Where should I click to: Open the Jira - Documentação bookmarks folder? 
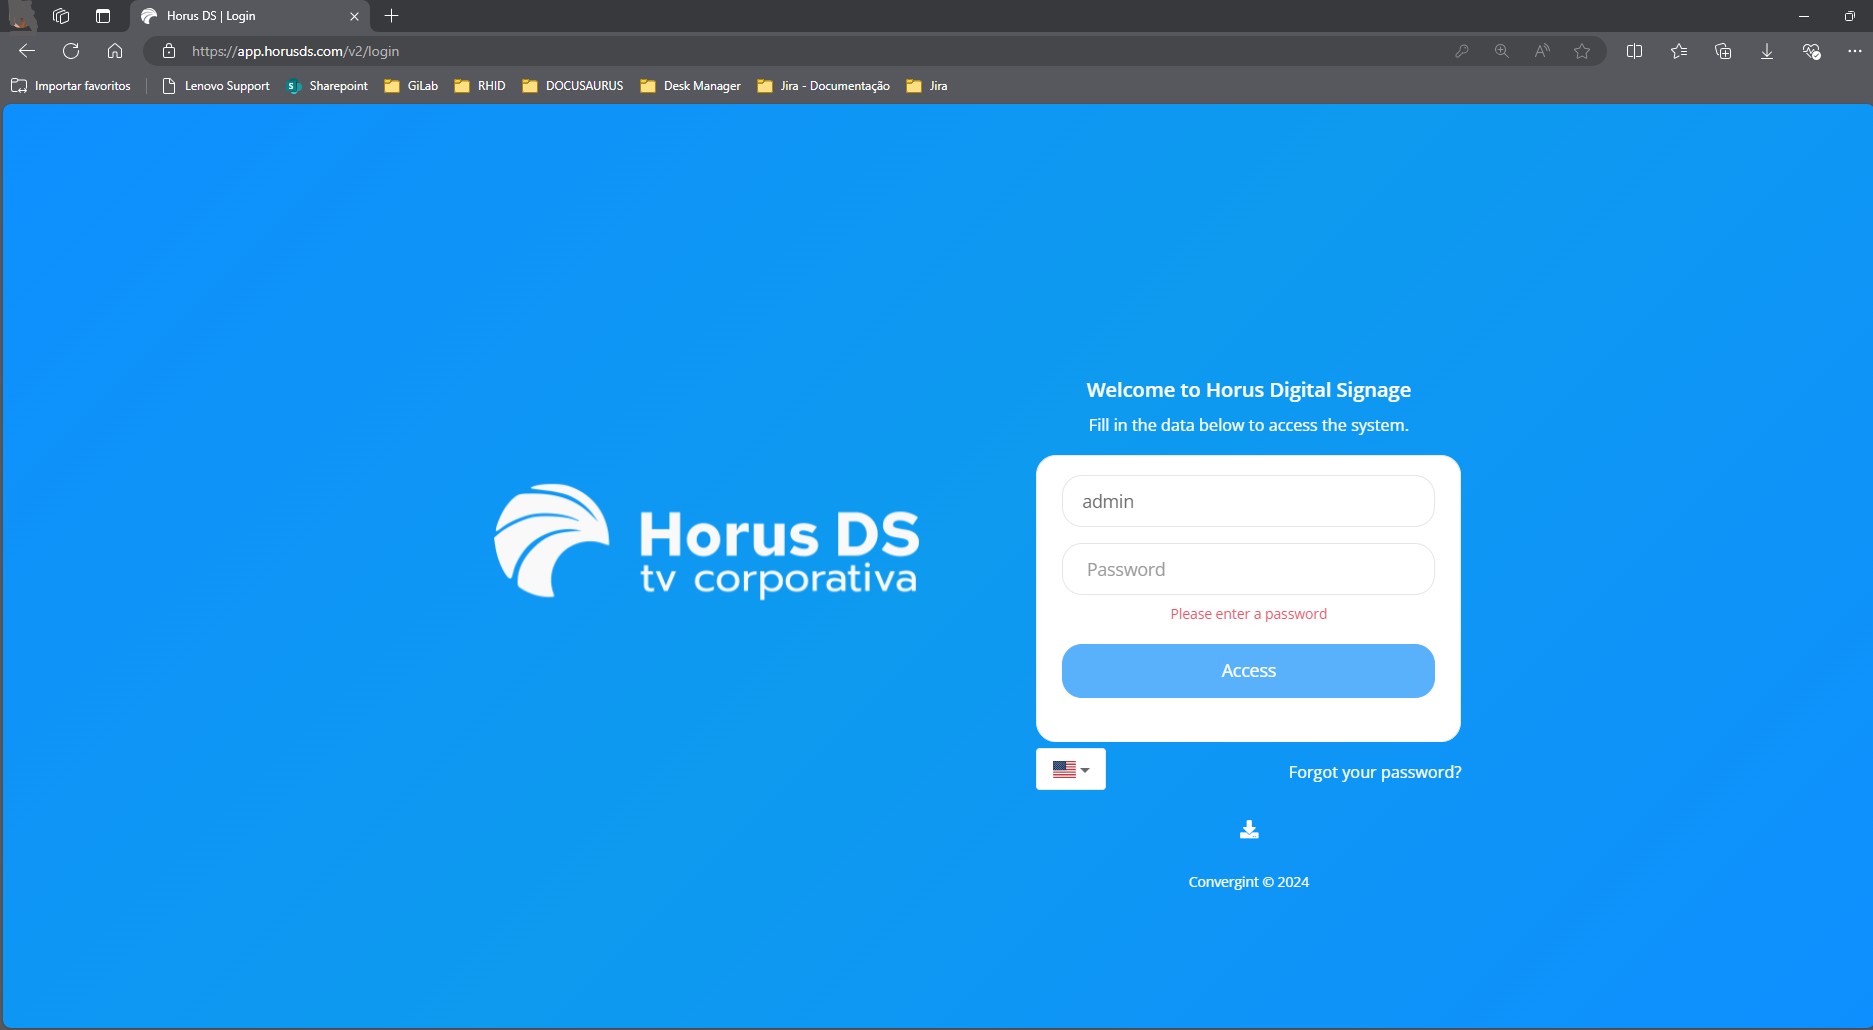click(x=823, y=86)
